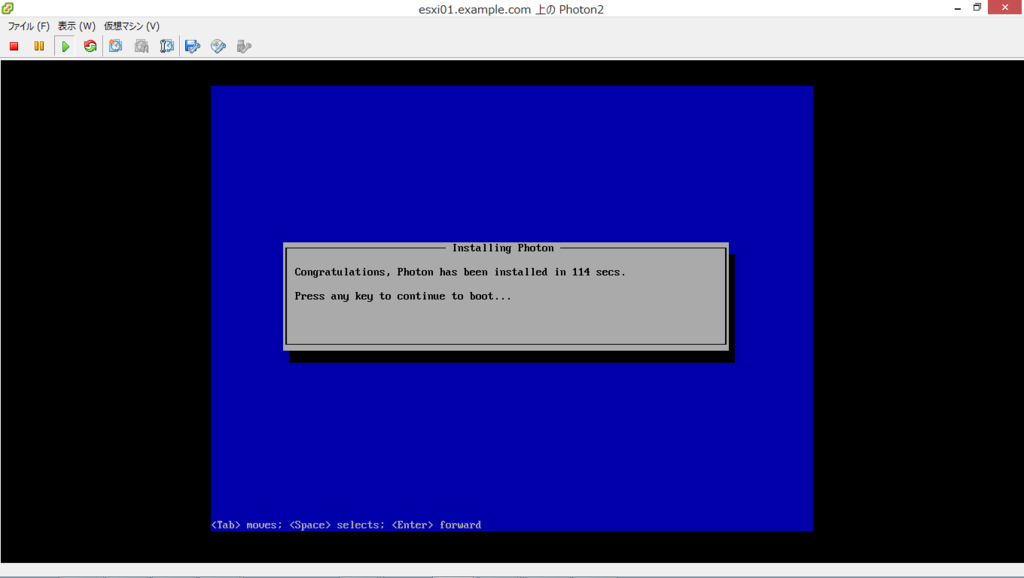Minimize the console window
The width and height of the screenshot is (1024, 578).
coord(957,8)
